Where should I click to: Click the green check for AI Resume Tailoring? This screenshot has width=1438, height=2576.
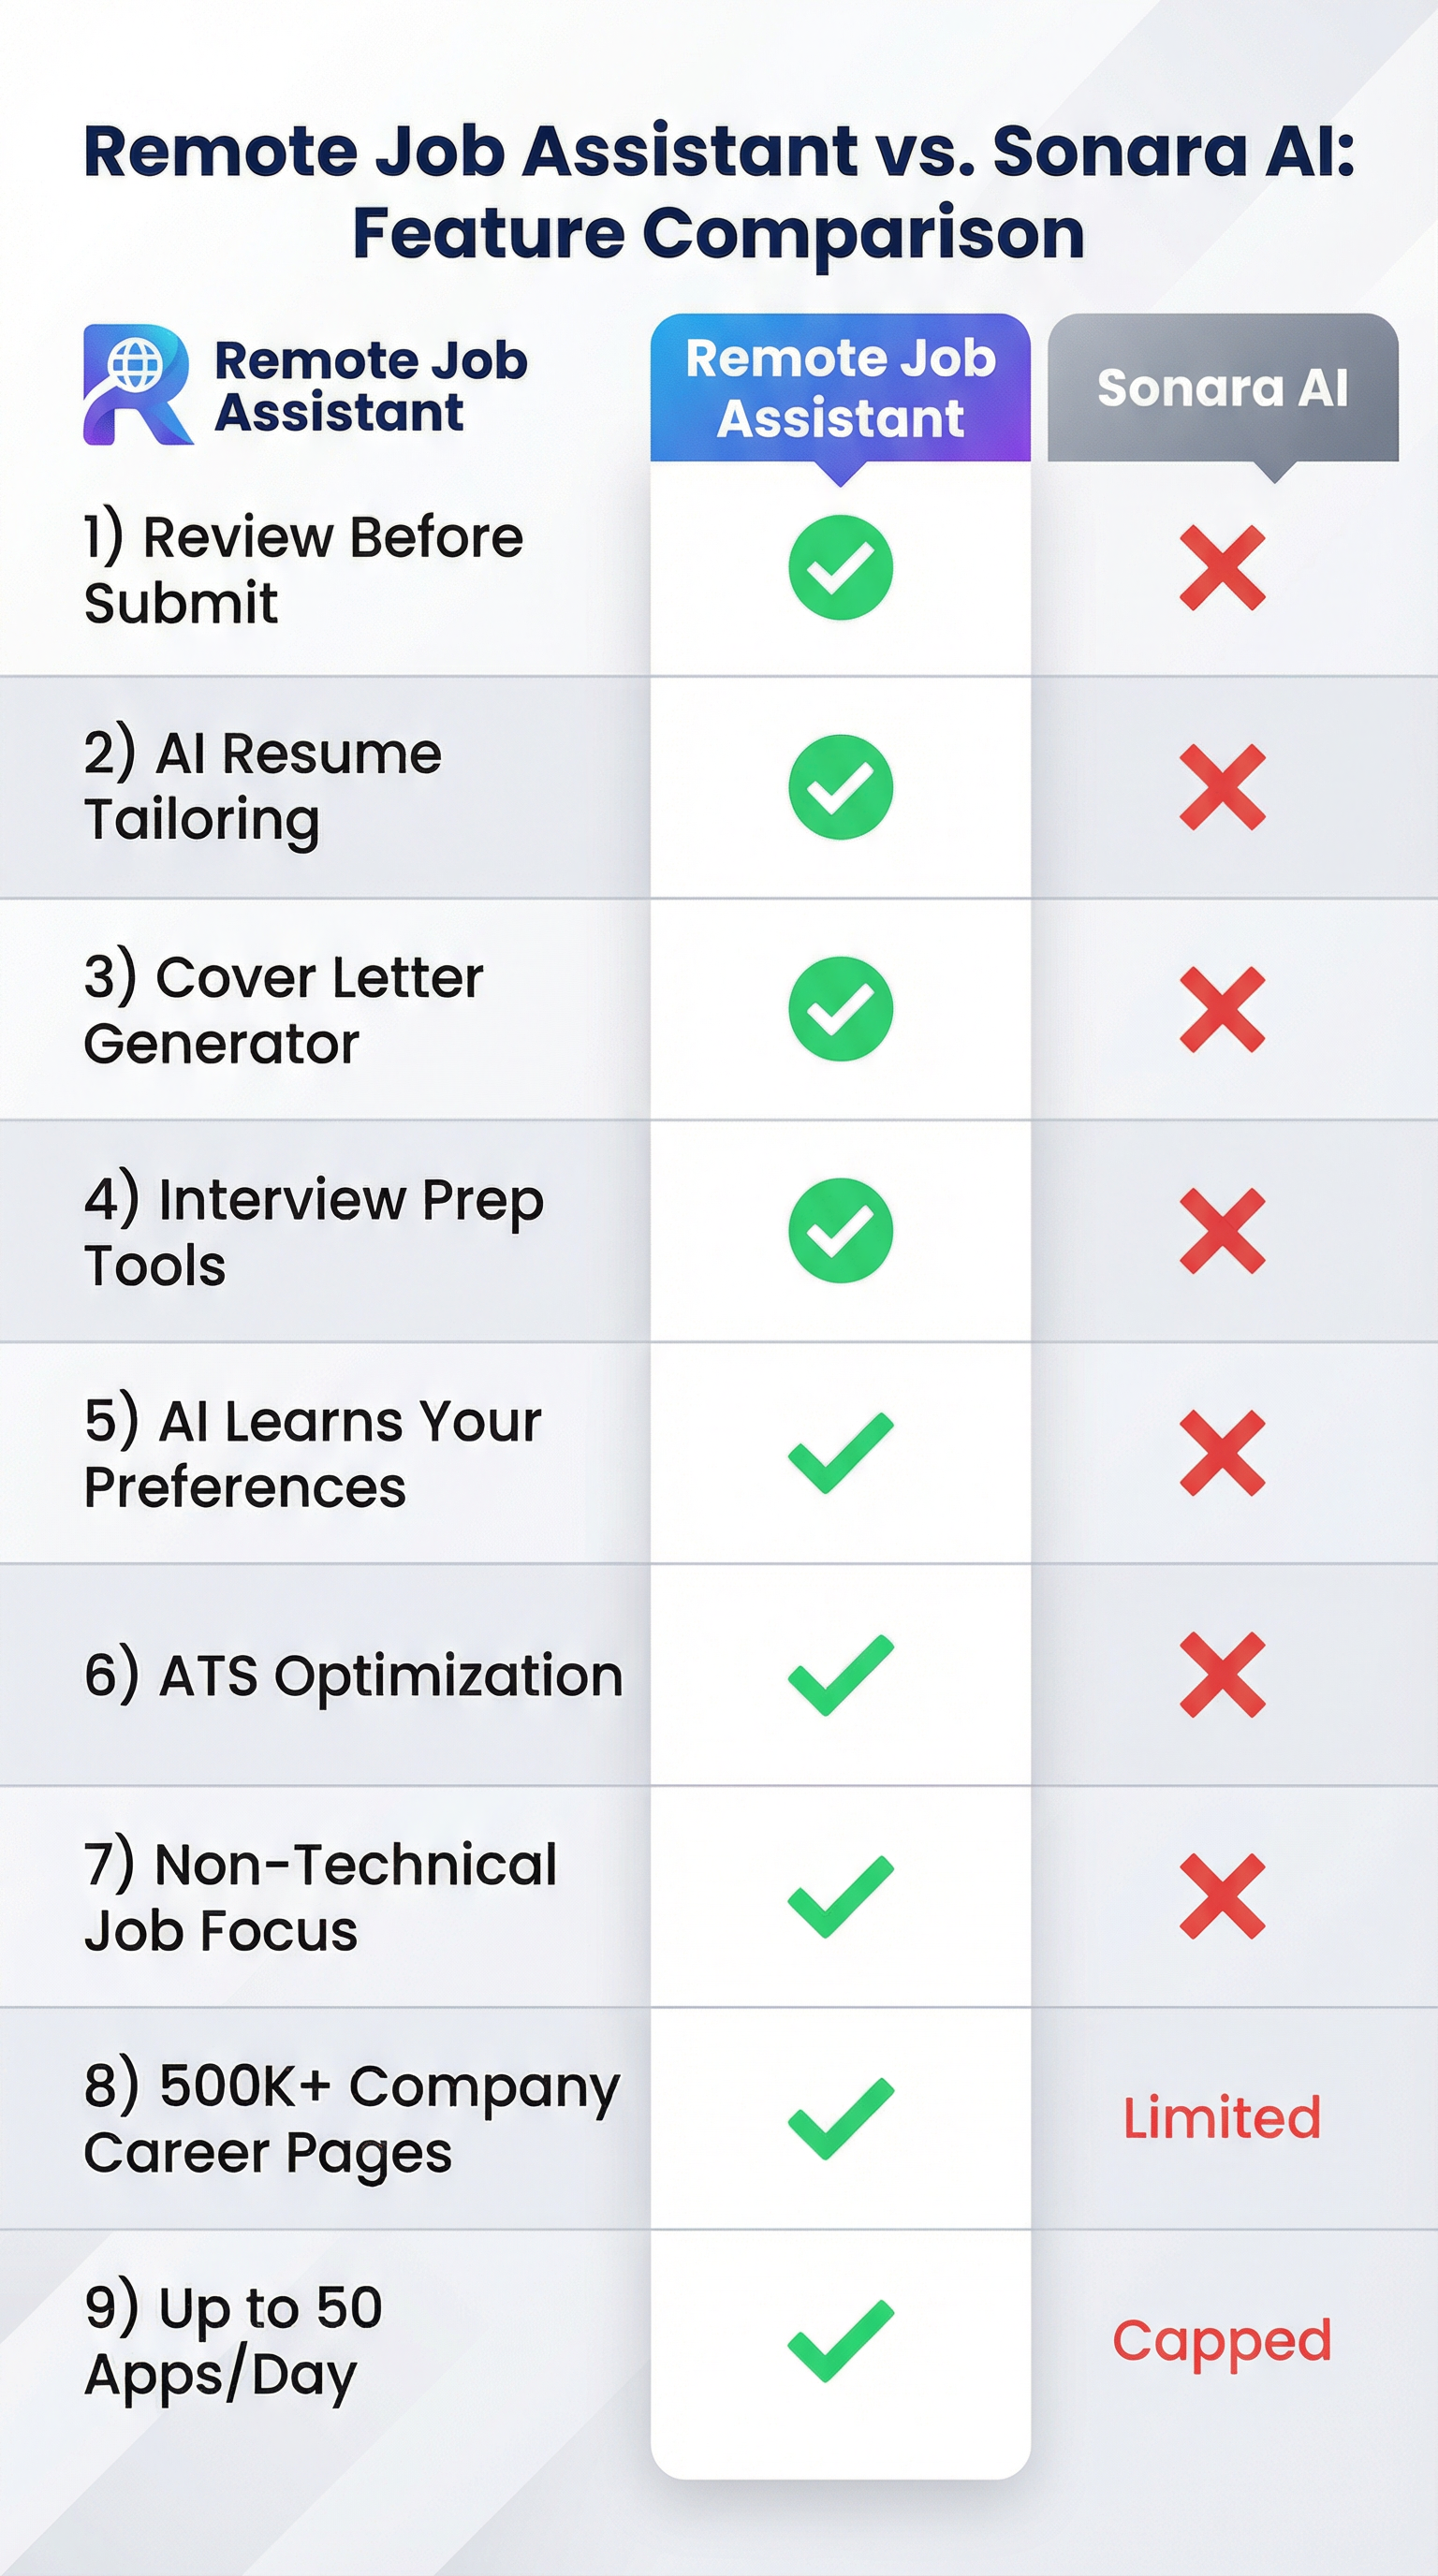[x=840, y=787]
